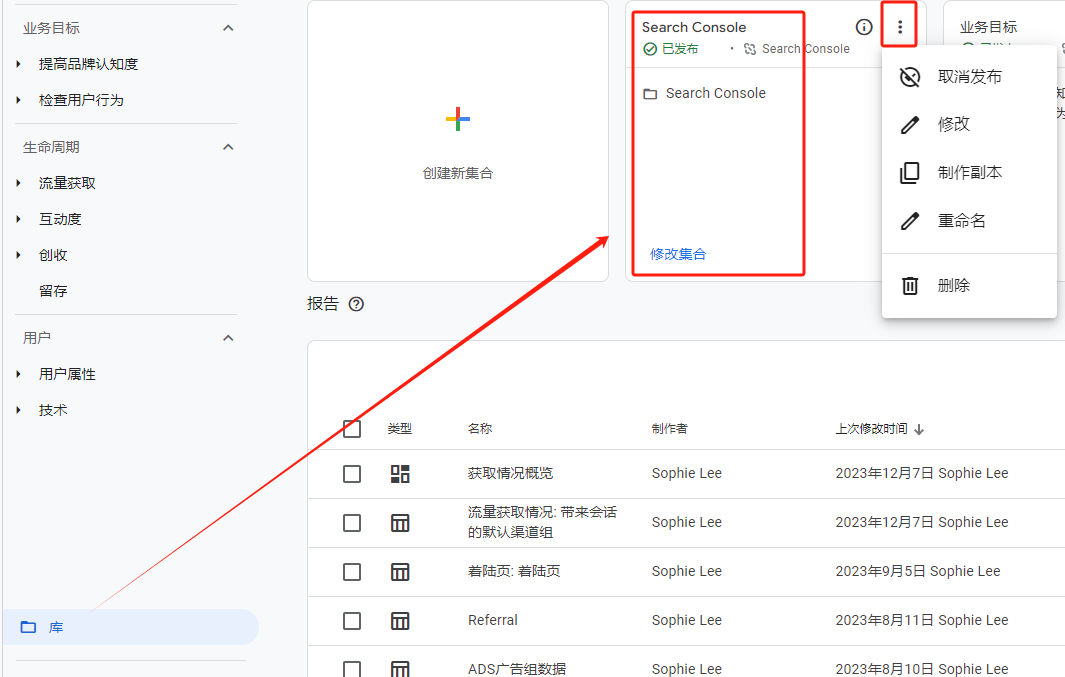
Task: Collapse the 用户 section
Action: pos(228,337)
